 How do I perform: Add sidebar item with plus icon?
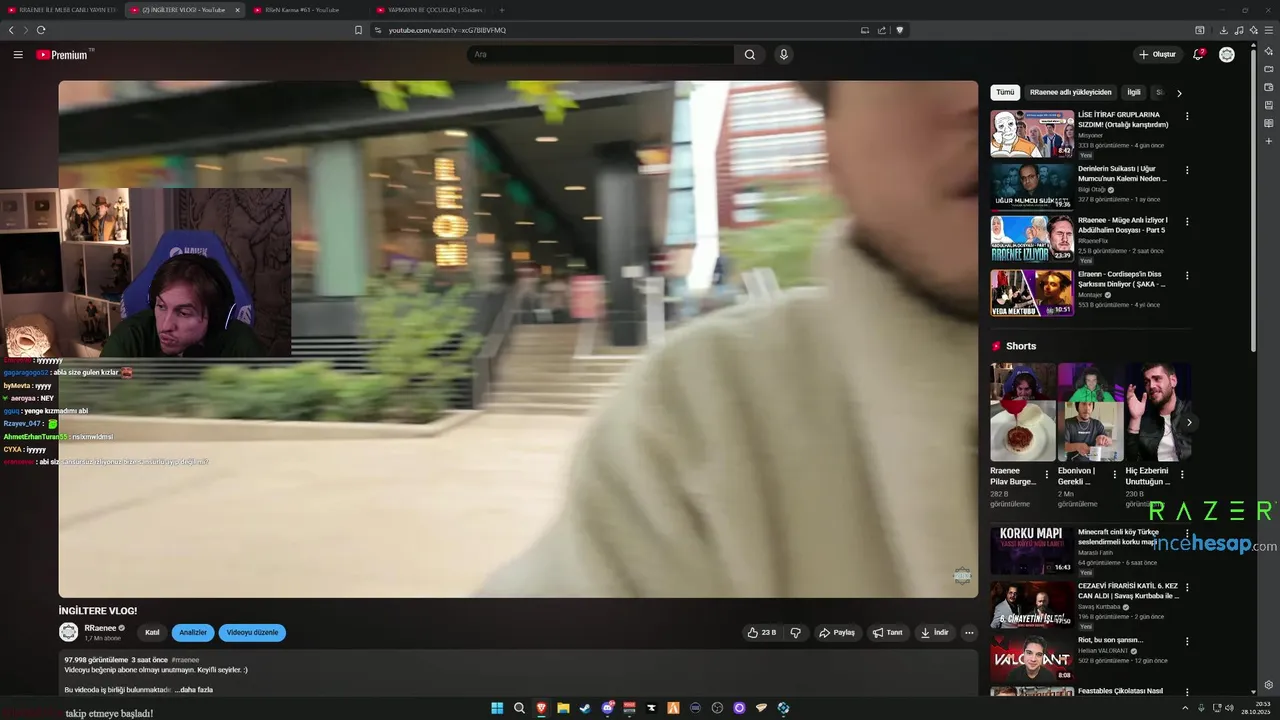pos(1269,141)
